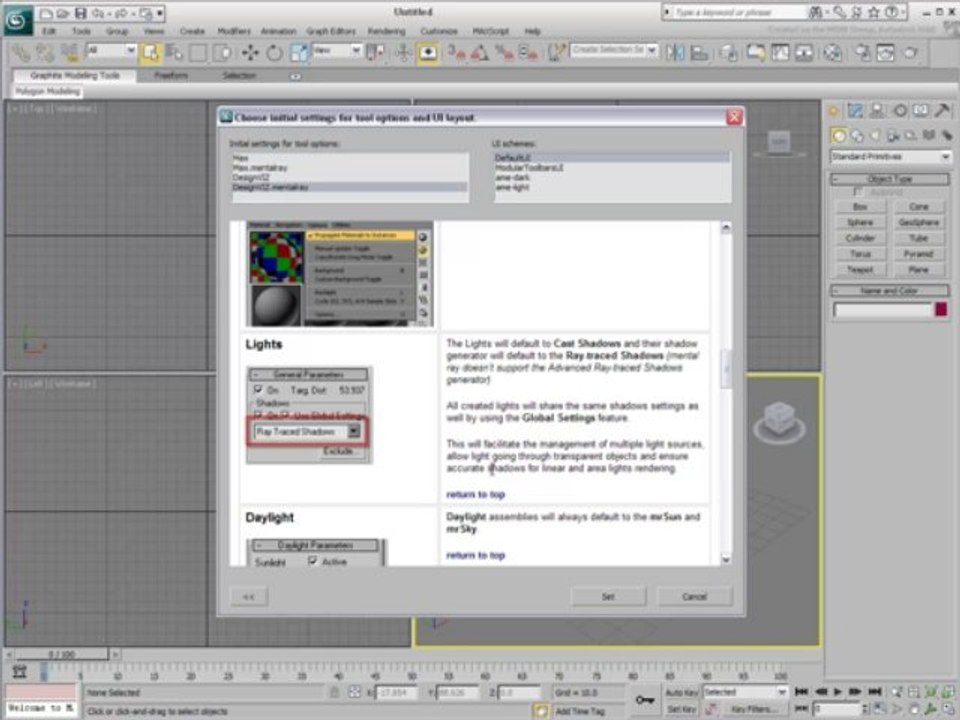Open the quick access toolbar customize arrow
The image size is (960, 720).
[x=160, y=13]
